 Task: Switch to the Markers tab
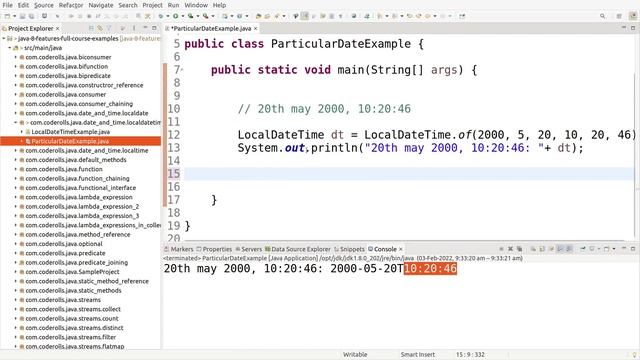(178, 249)
